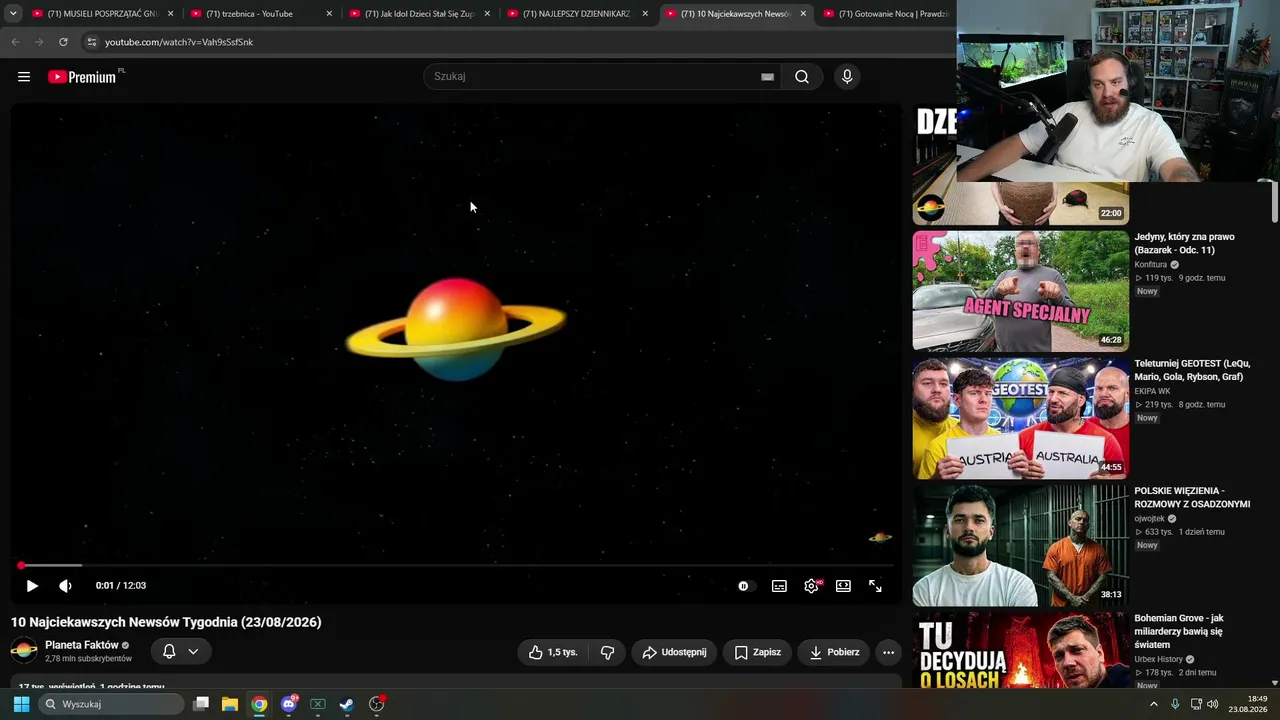Switch to NAJLEPSZY DZIENNIKARZ tab

(577, 14)
